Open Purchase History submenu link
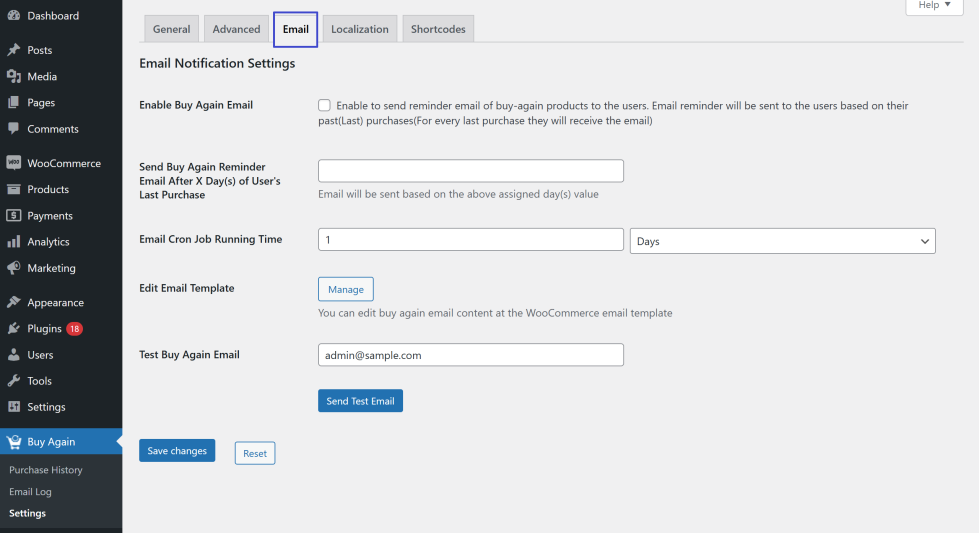 click(46, 470)
